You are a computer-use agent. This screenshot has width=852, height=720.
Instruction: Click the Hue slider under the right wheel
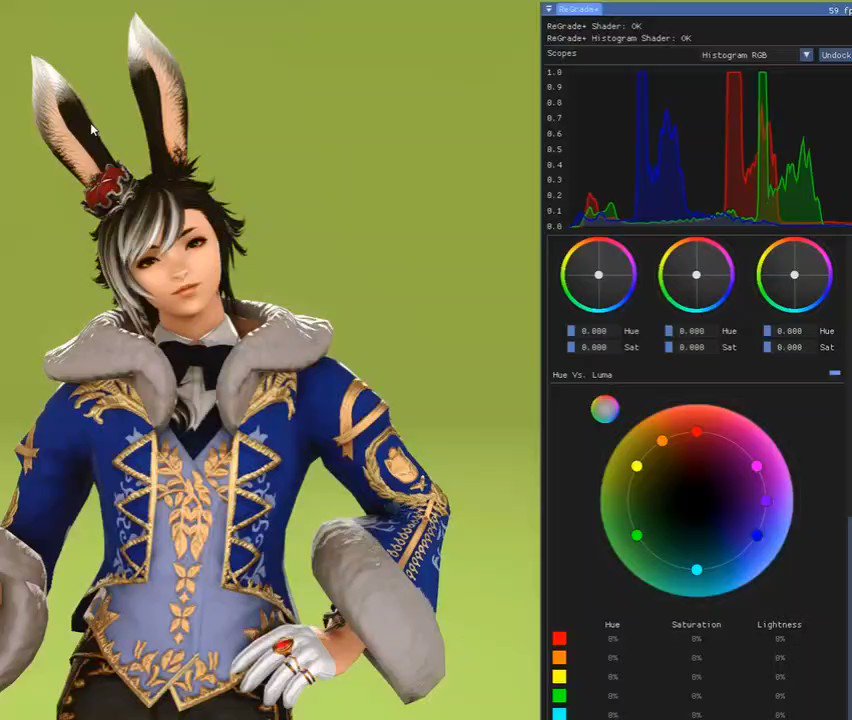(789, 331)
